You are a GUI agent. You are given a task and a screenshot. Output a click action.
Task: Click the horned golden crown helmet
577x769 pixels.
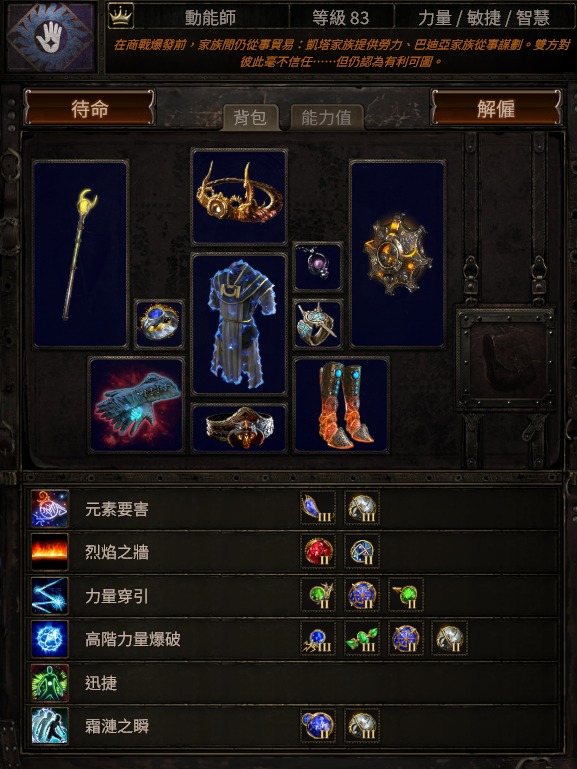pyautogui.click(x=239, y=197)
